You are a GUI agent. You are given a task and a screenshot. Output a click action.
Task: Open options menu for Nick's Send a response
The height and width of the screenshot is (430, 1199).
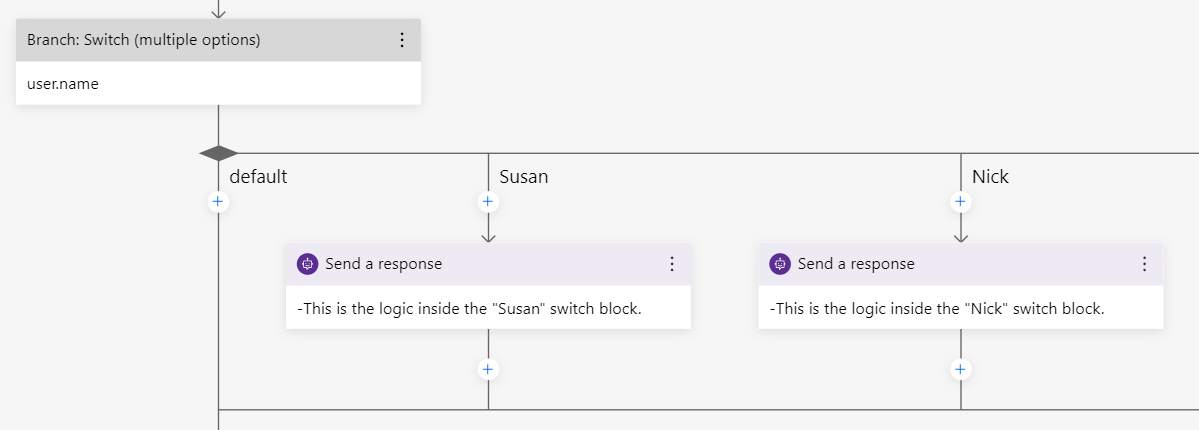click(1144, 264)
